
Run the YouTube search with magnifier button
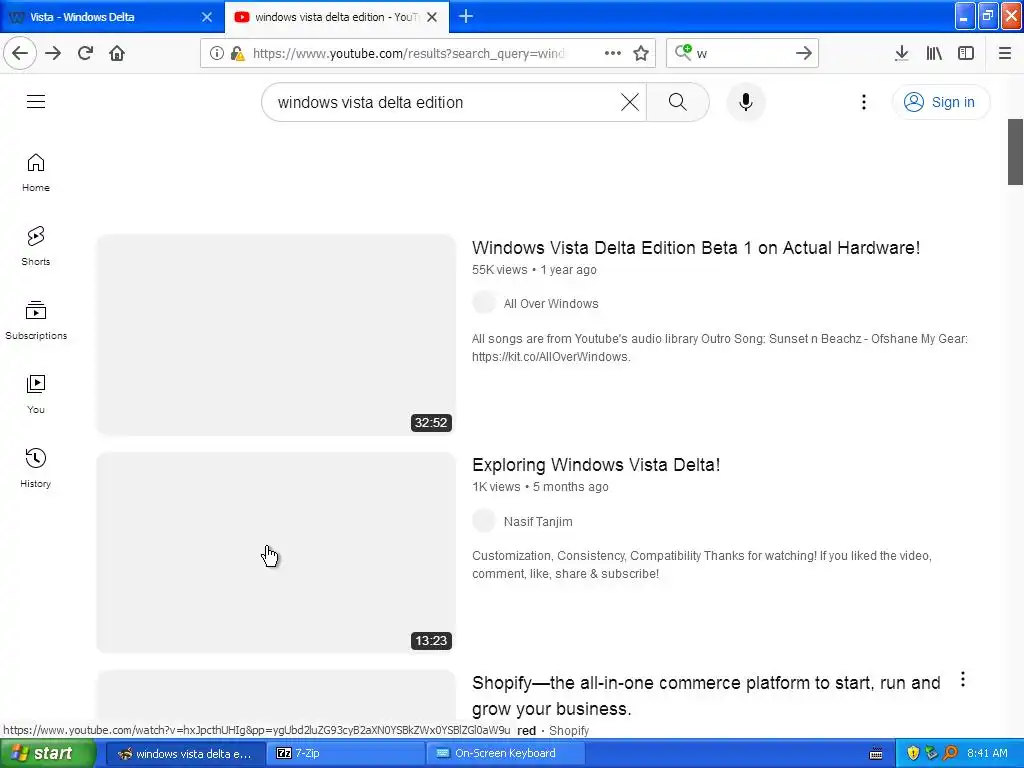(x=677, y=102)
